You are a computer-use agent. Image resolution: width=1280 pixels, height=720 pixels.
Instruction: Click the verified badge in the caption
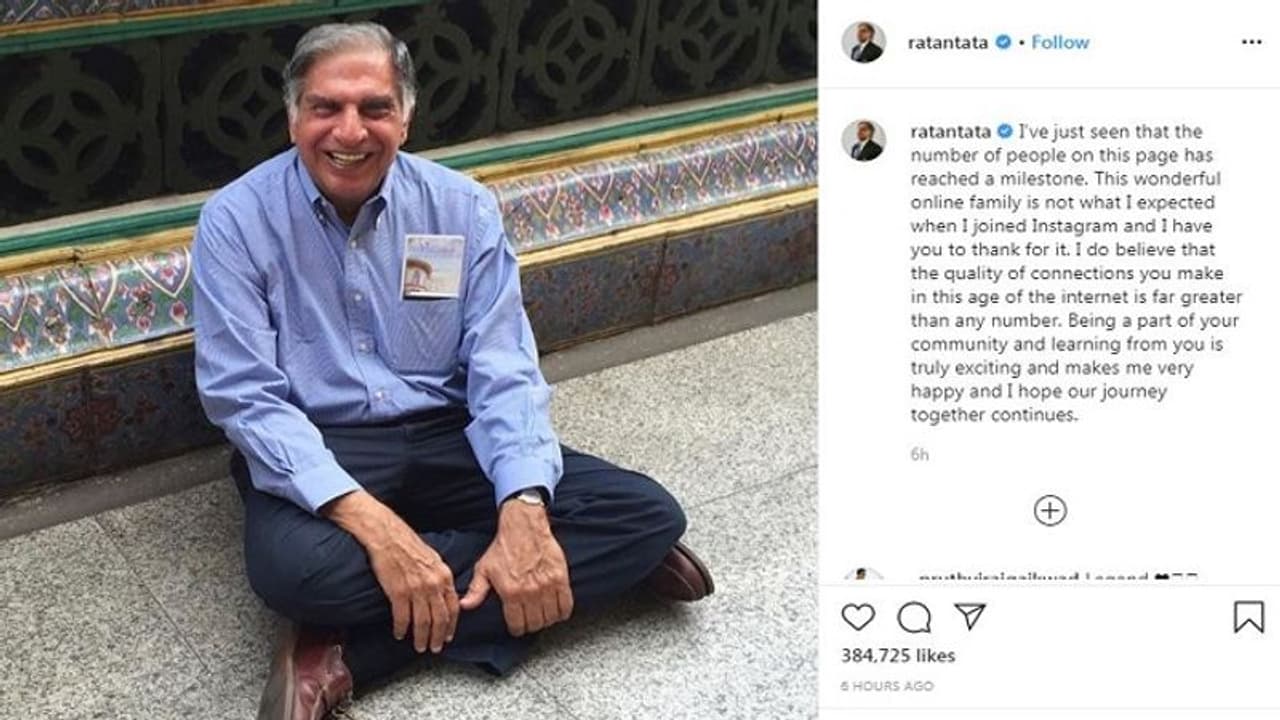(1004, 131)
